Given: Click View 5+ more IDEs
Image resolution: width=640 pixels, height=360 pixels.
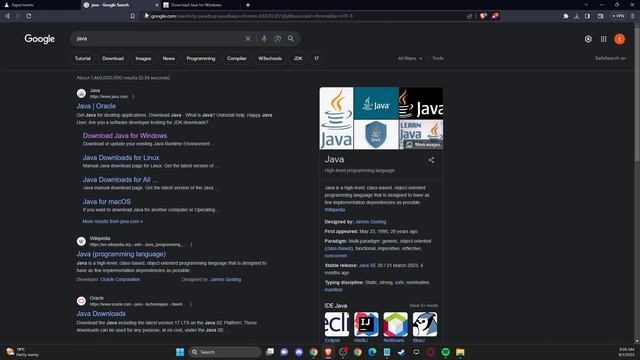Looking at the screenshot, I should tap(424, 306).
